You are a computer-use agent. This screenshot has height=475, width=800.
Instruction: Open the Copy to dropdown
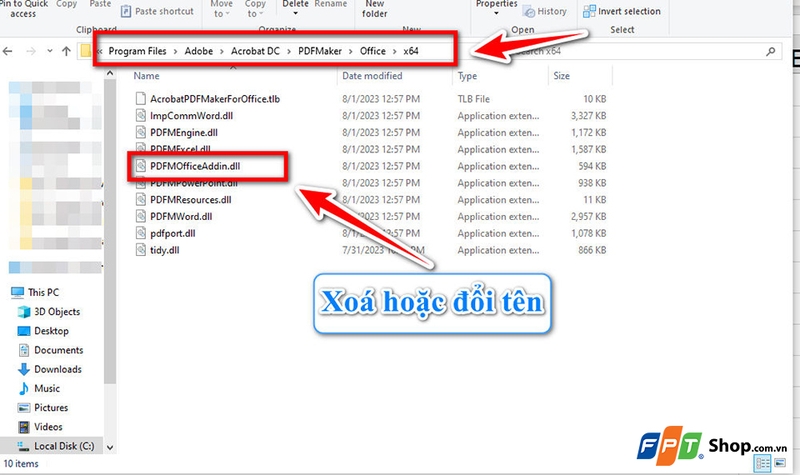(255, 9)
